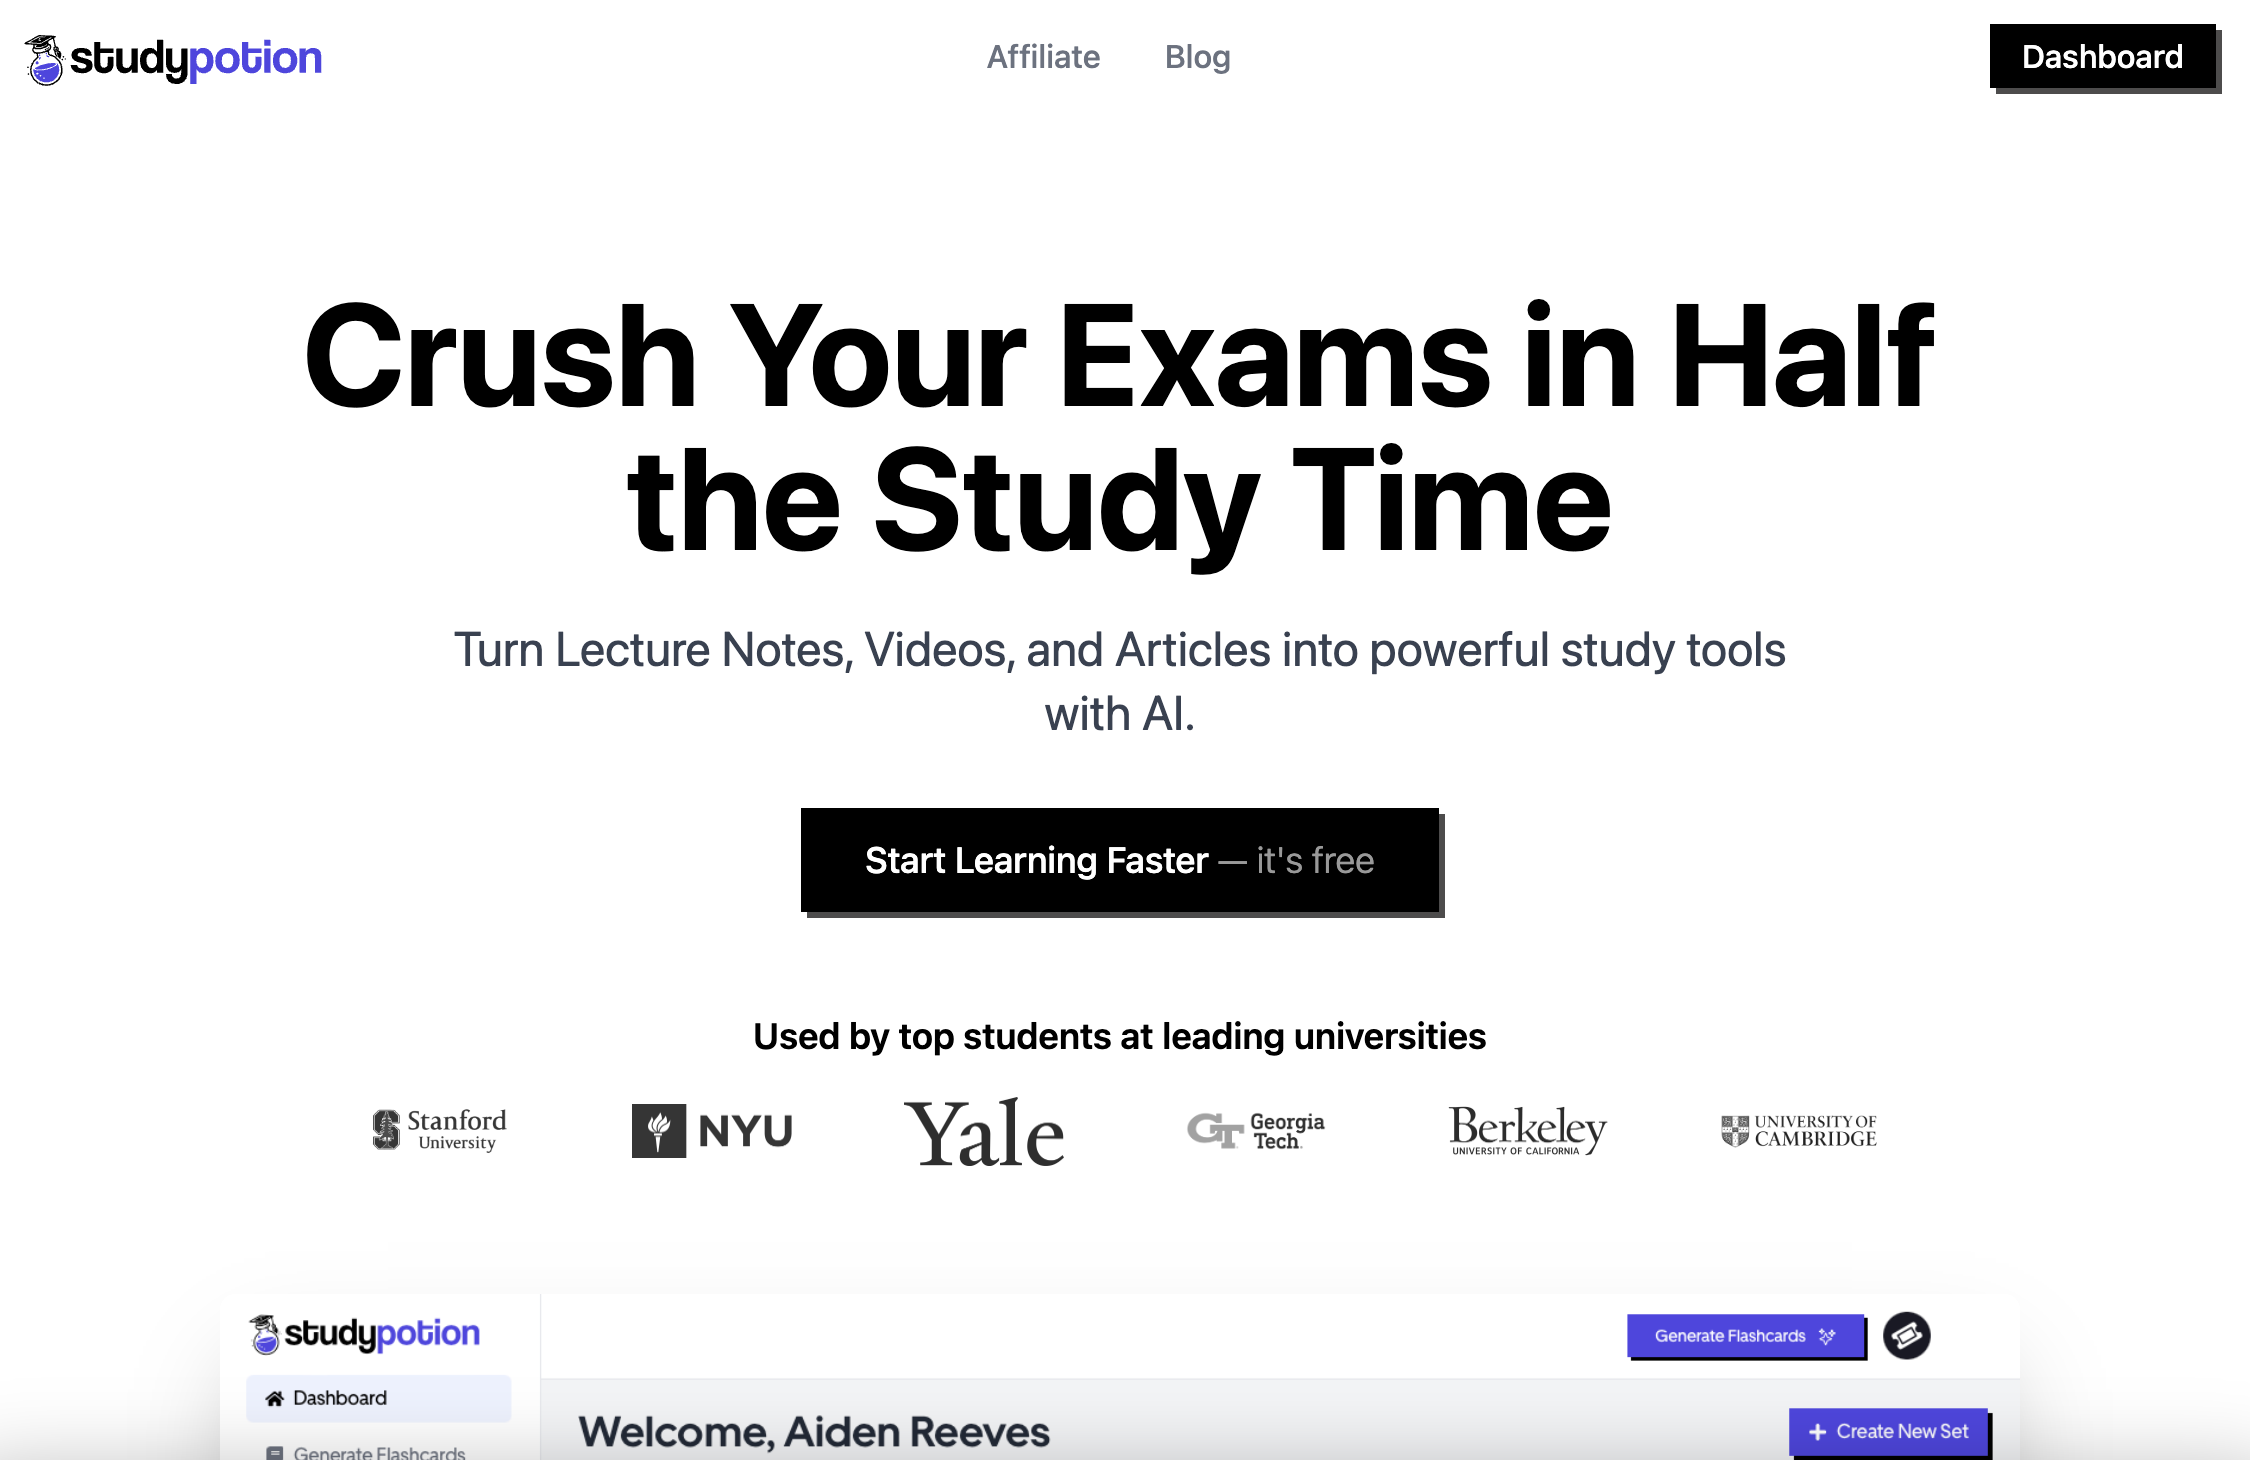This screenshot has width=2250, height=1460.
Task: Click the Welcome Aiden Reeves user area
Action: tap(820, 1427)
